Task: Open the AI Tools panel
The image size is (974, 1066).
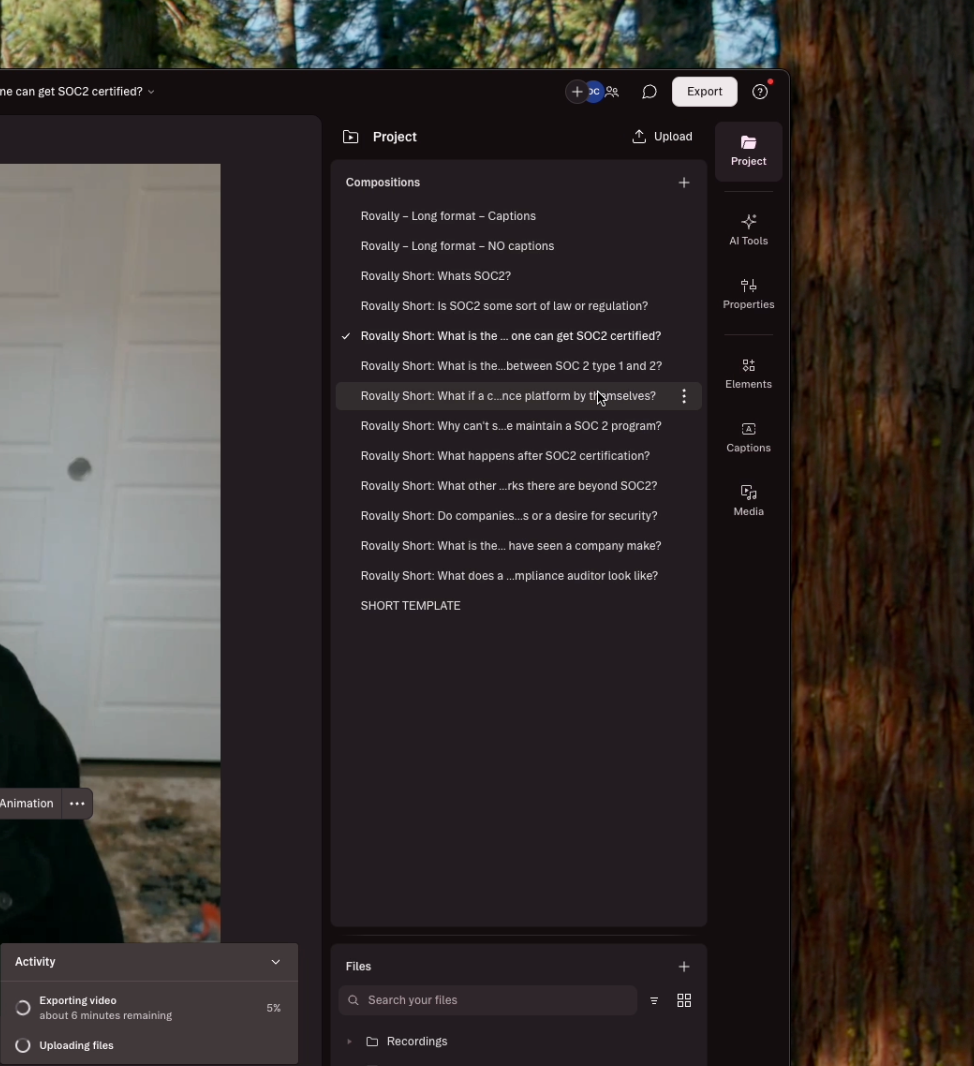Action: [748, 230]
